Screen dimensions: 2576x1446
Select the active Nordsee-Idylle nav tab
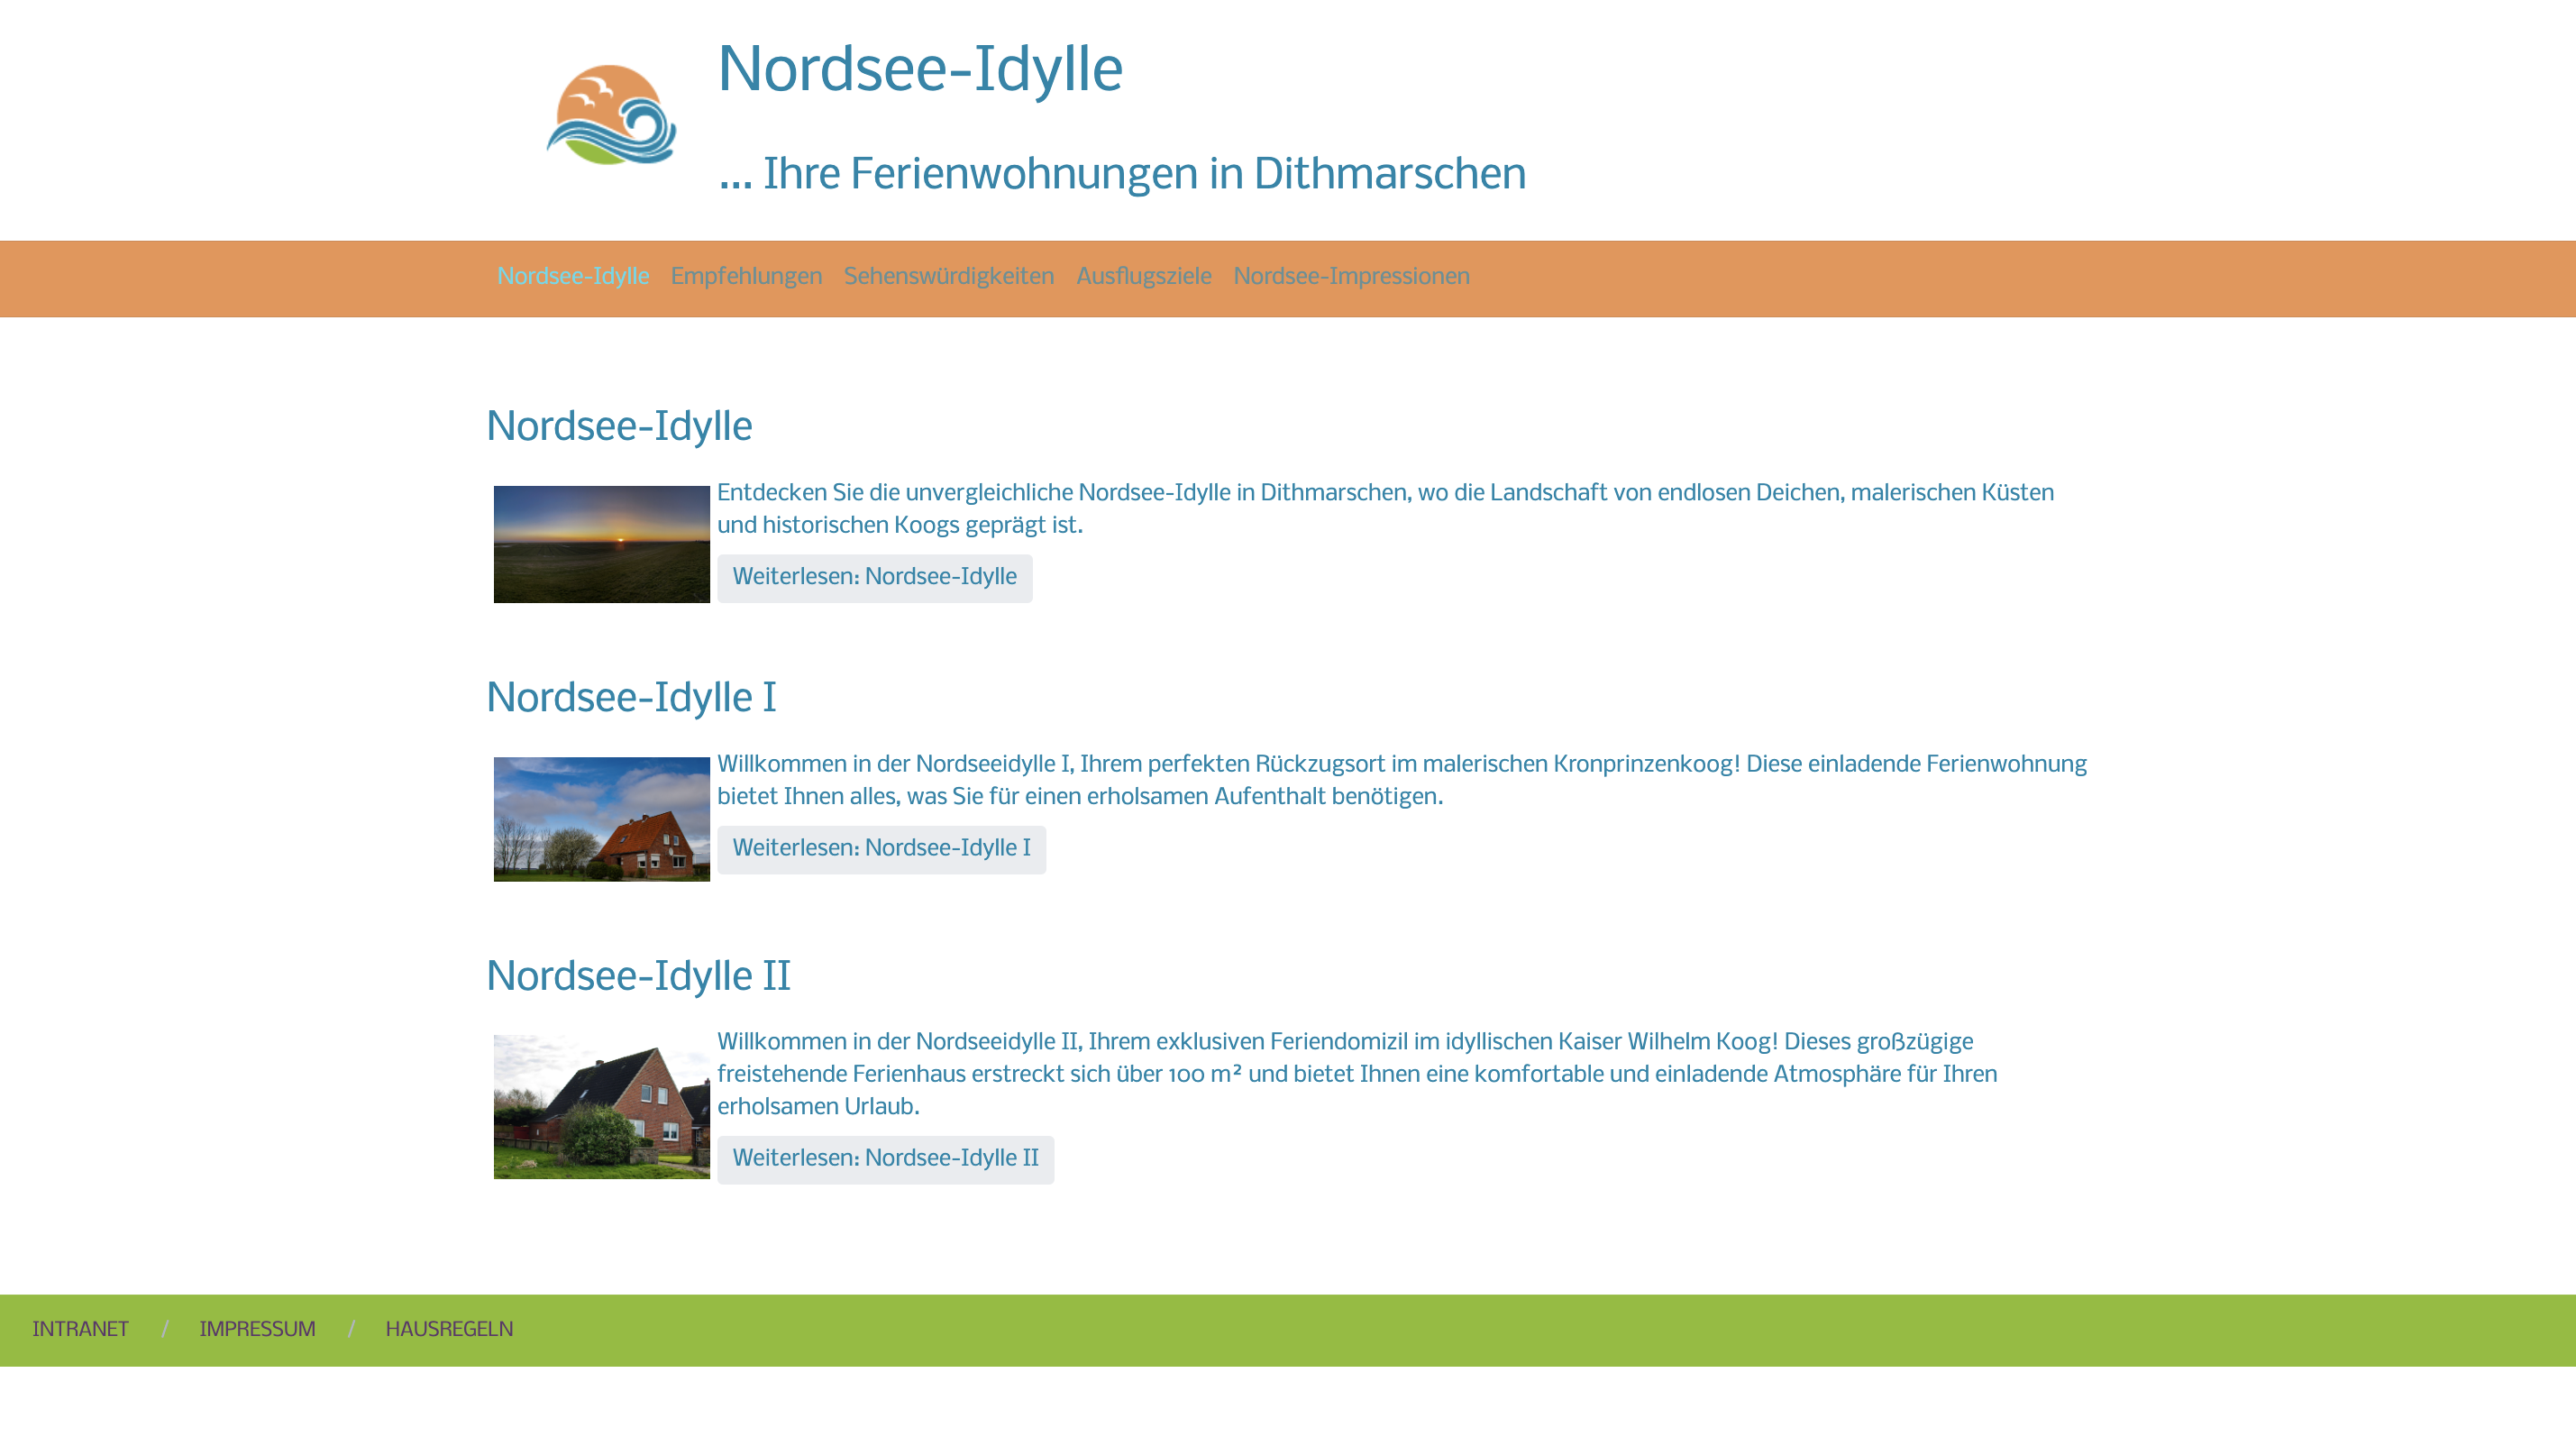(573, 277)
